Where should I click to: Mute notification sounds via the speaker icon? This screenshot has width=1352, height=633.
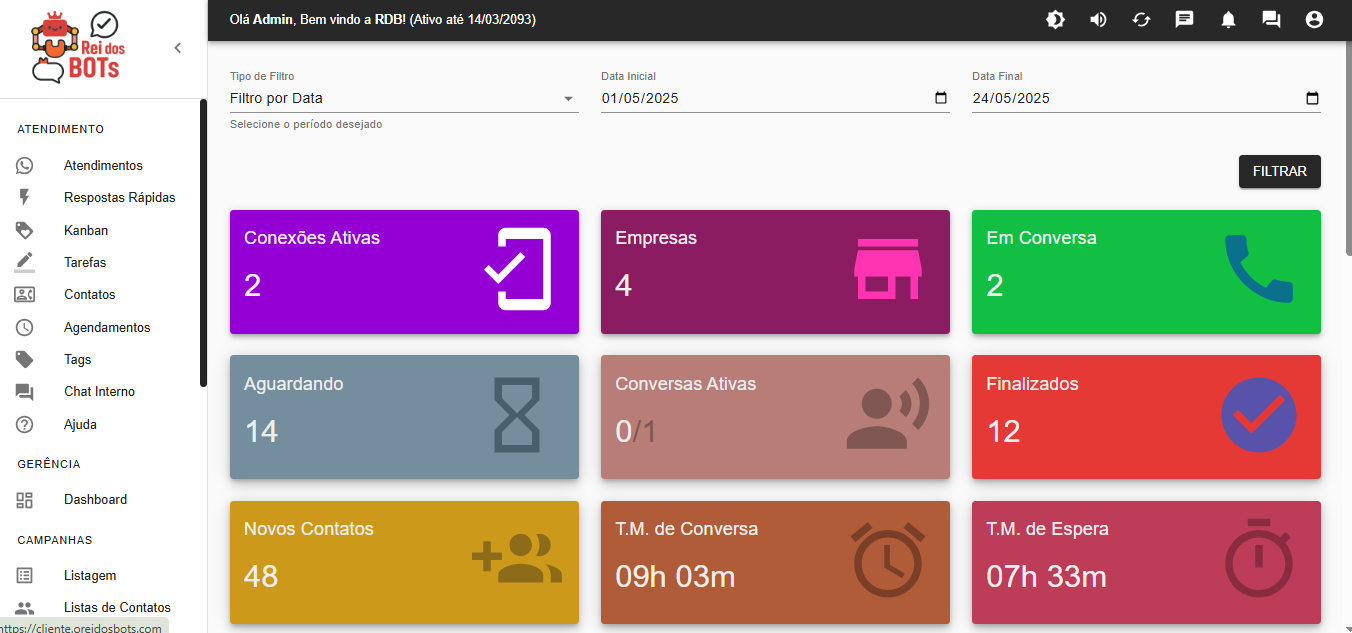[x=1098, y=19]
